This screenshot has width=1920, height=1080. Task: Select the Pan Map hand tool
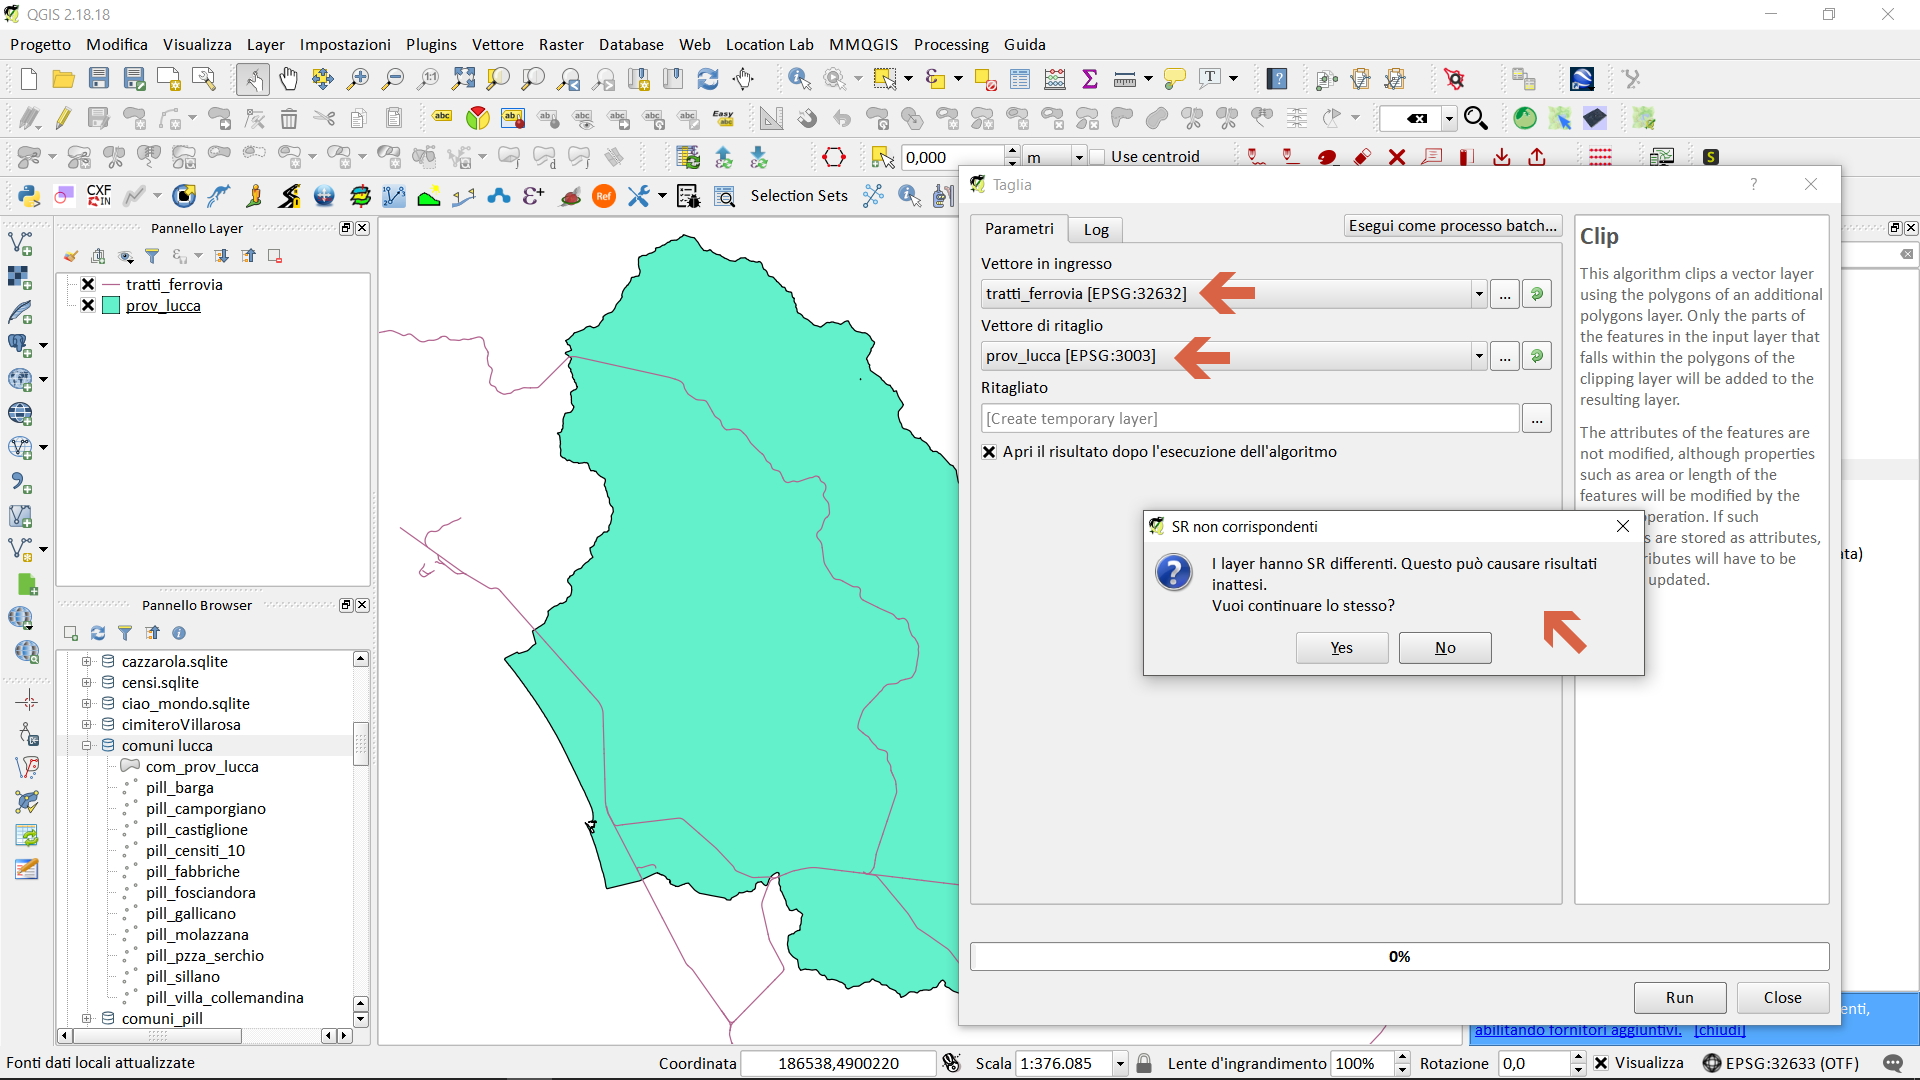pos(288,79)
